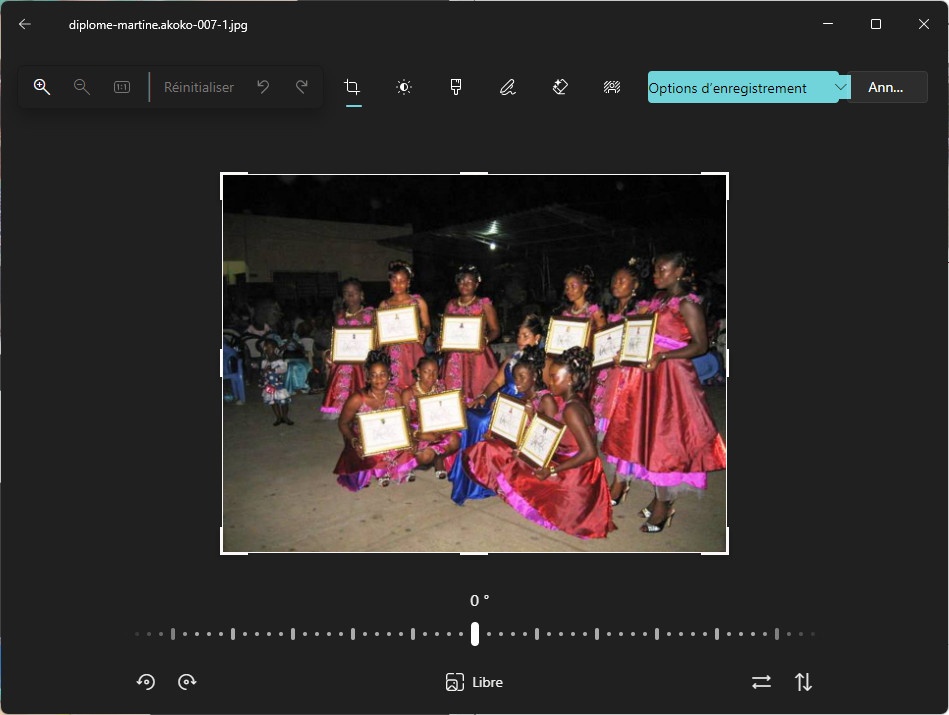Go back with the arrow button
This screenshot has width=949, height=715.
coord(25,24)
